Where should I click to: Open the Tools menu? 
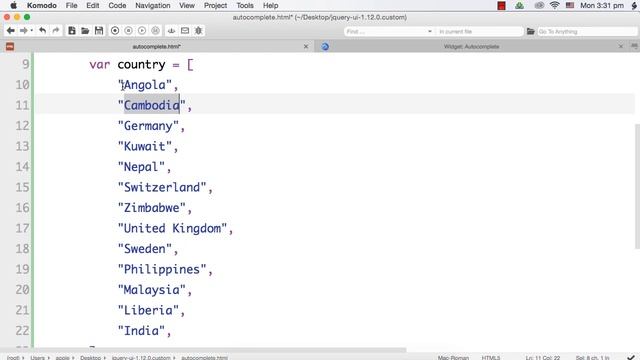(245, 5)
